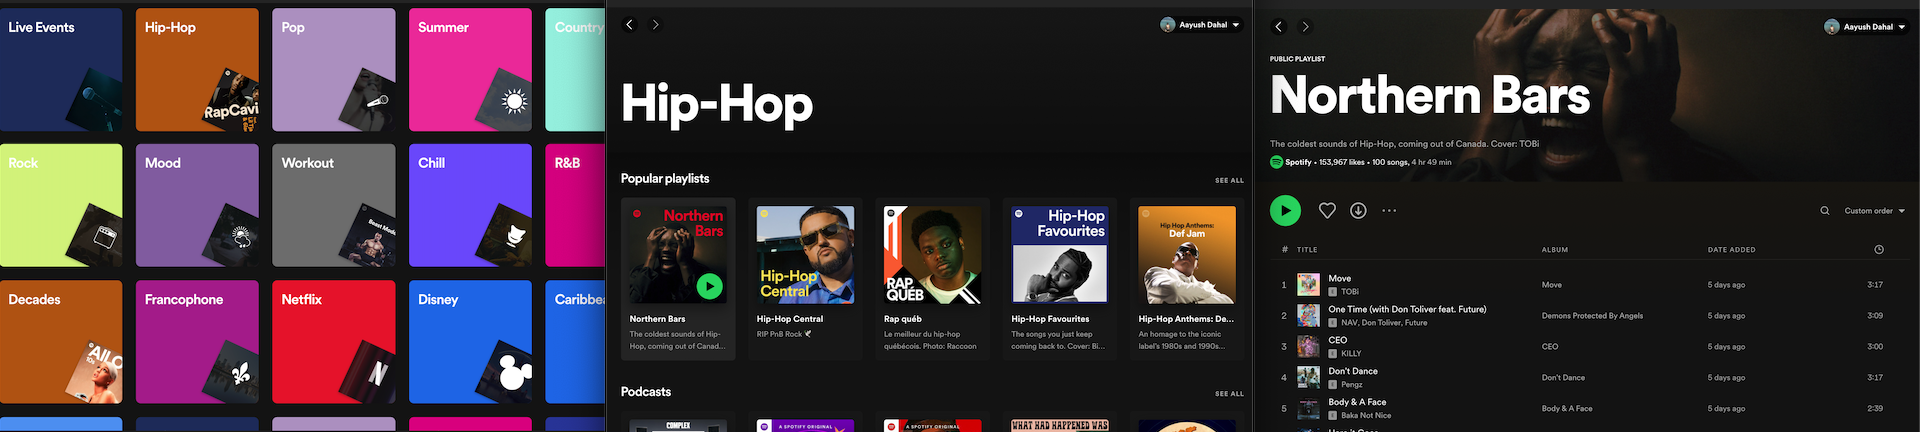Viewport: 1920px width, 432px height.
Task: Open the Live Events genre tile
Action: 61,70
